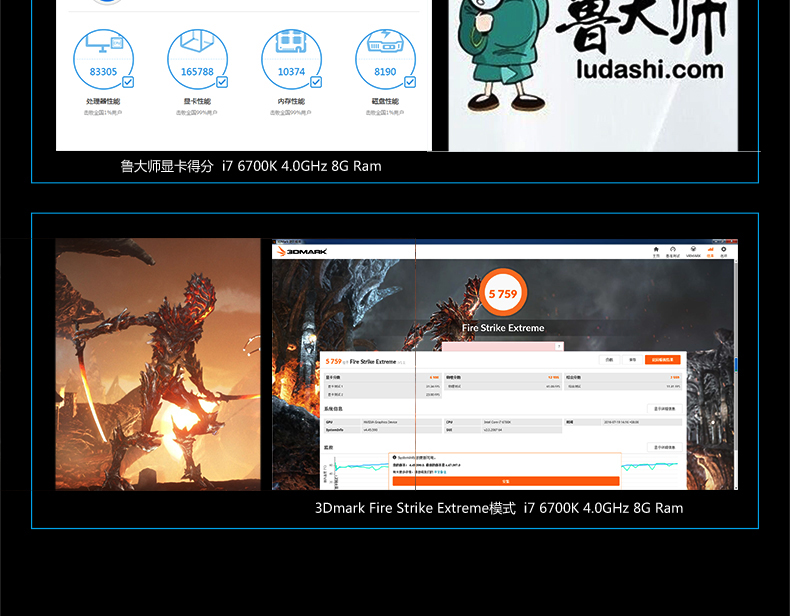
Task: Click the Fire Strike demon artwork on the left
Action: pyautogui.click(x=158, y=364)
